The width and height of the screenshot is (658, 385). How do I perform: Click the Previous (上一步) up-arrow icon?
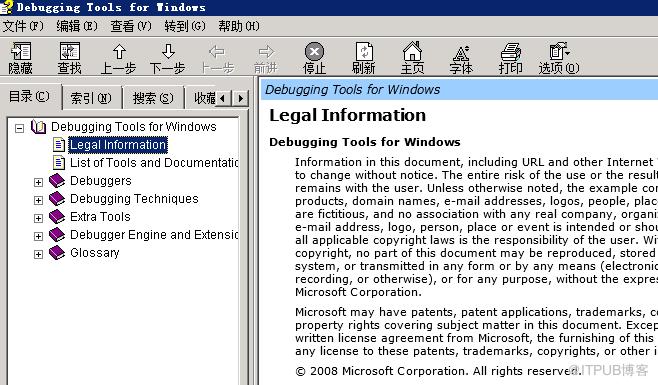click(119, 52)
